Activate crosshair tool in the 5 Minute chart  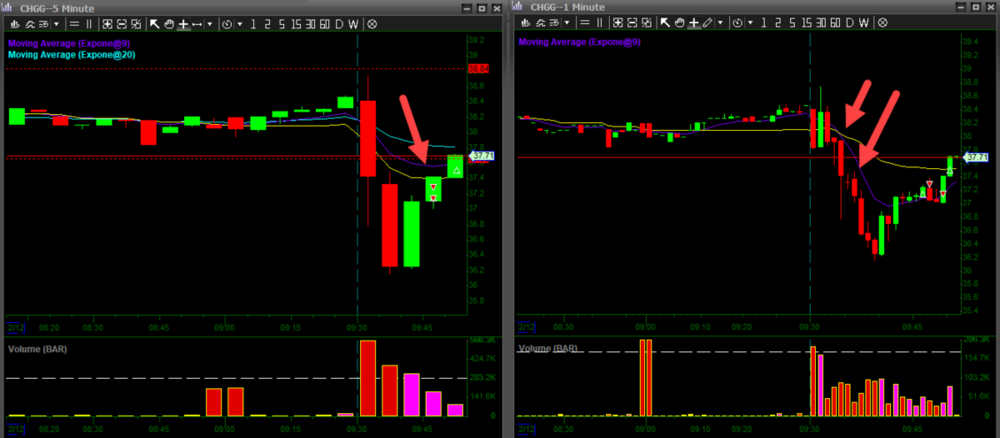[183, 22]
